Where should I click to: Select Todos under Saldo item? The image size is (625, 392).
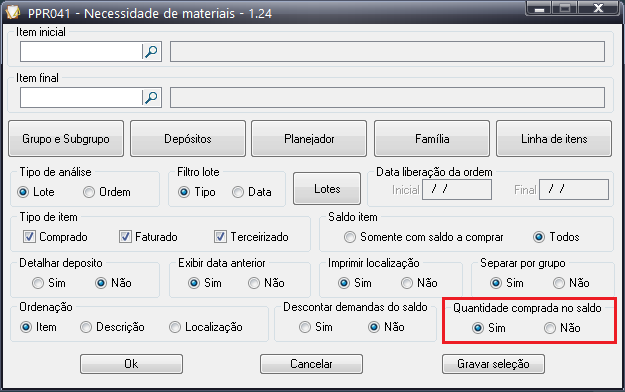tap(539, 237)
